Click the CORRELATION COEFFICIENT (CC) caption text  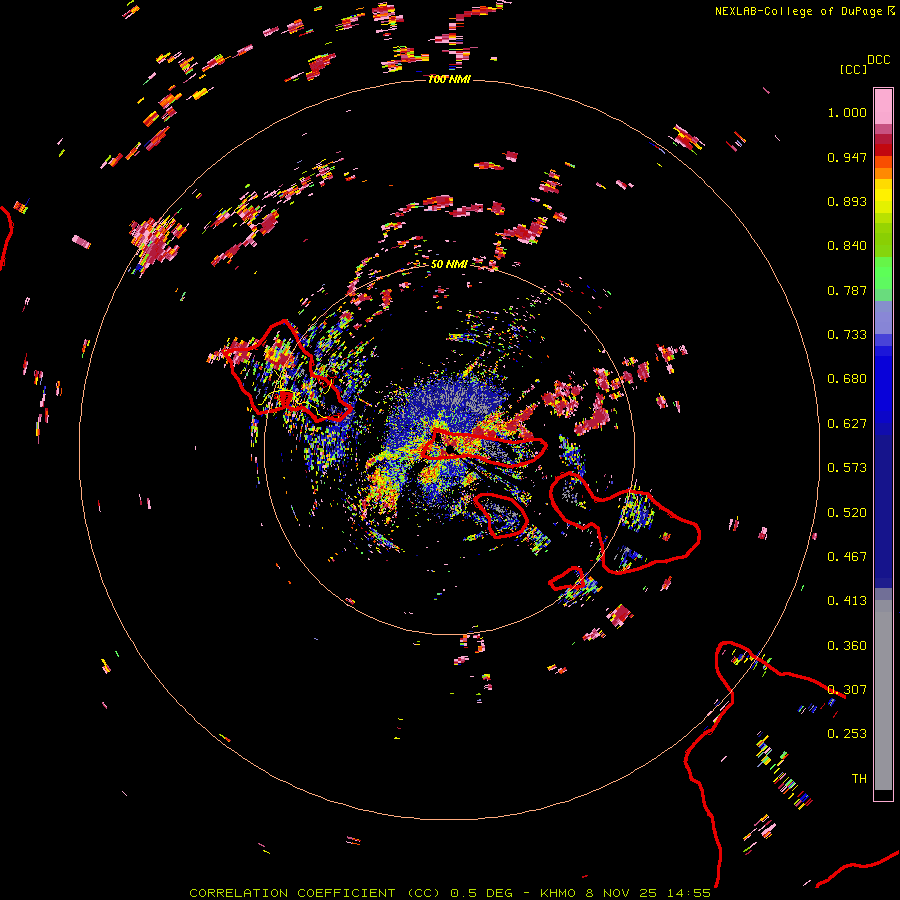(x=315, y=893)
